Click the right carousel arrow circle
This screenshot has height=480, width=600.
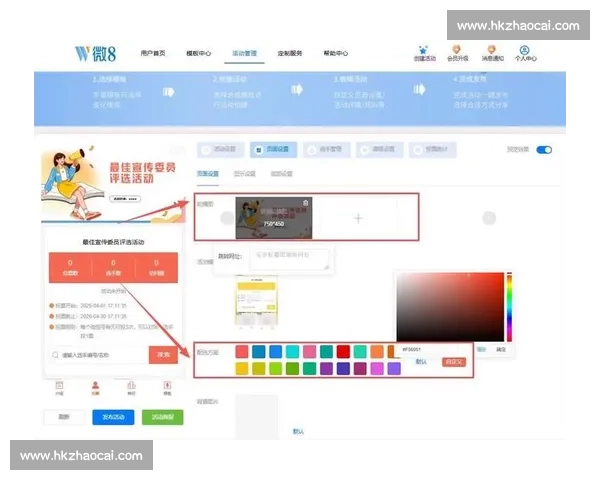489,218
